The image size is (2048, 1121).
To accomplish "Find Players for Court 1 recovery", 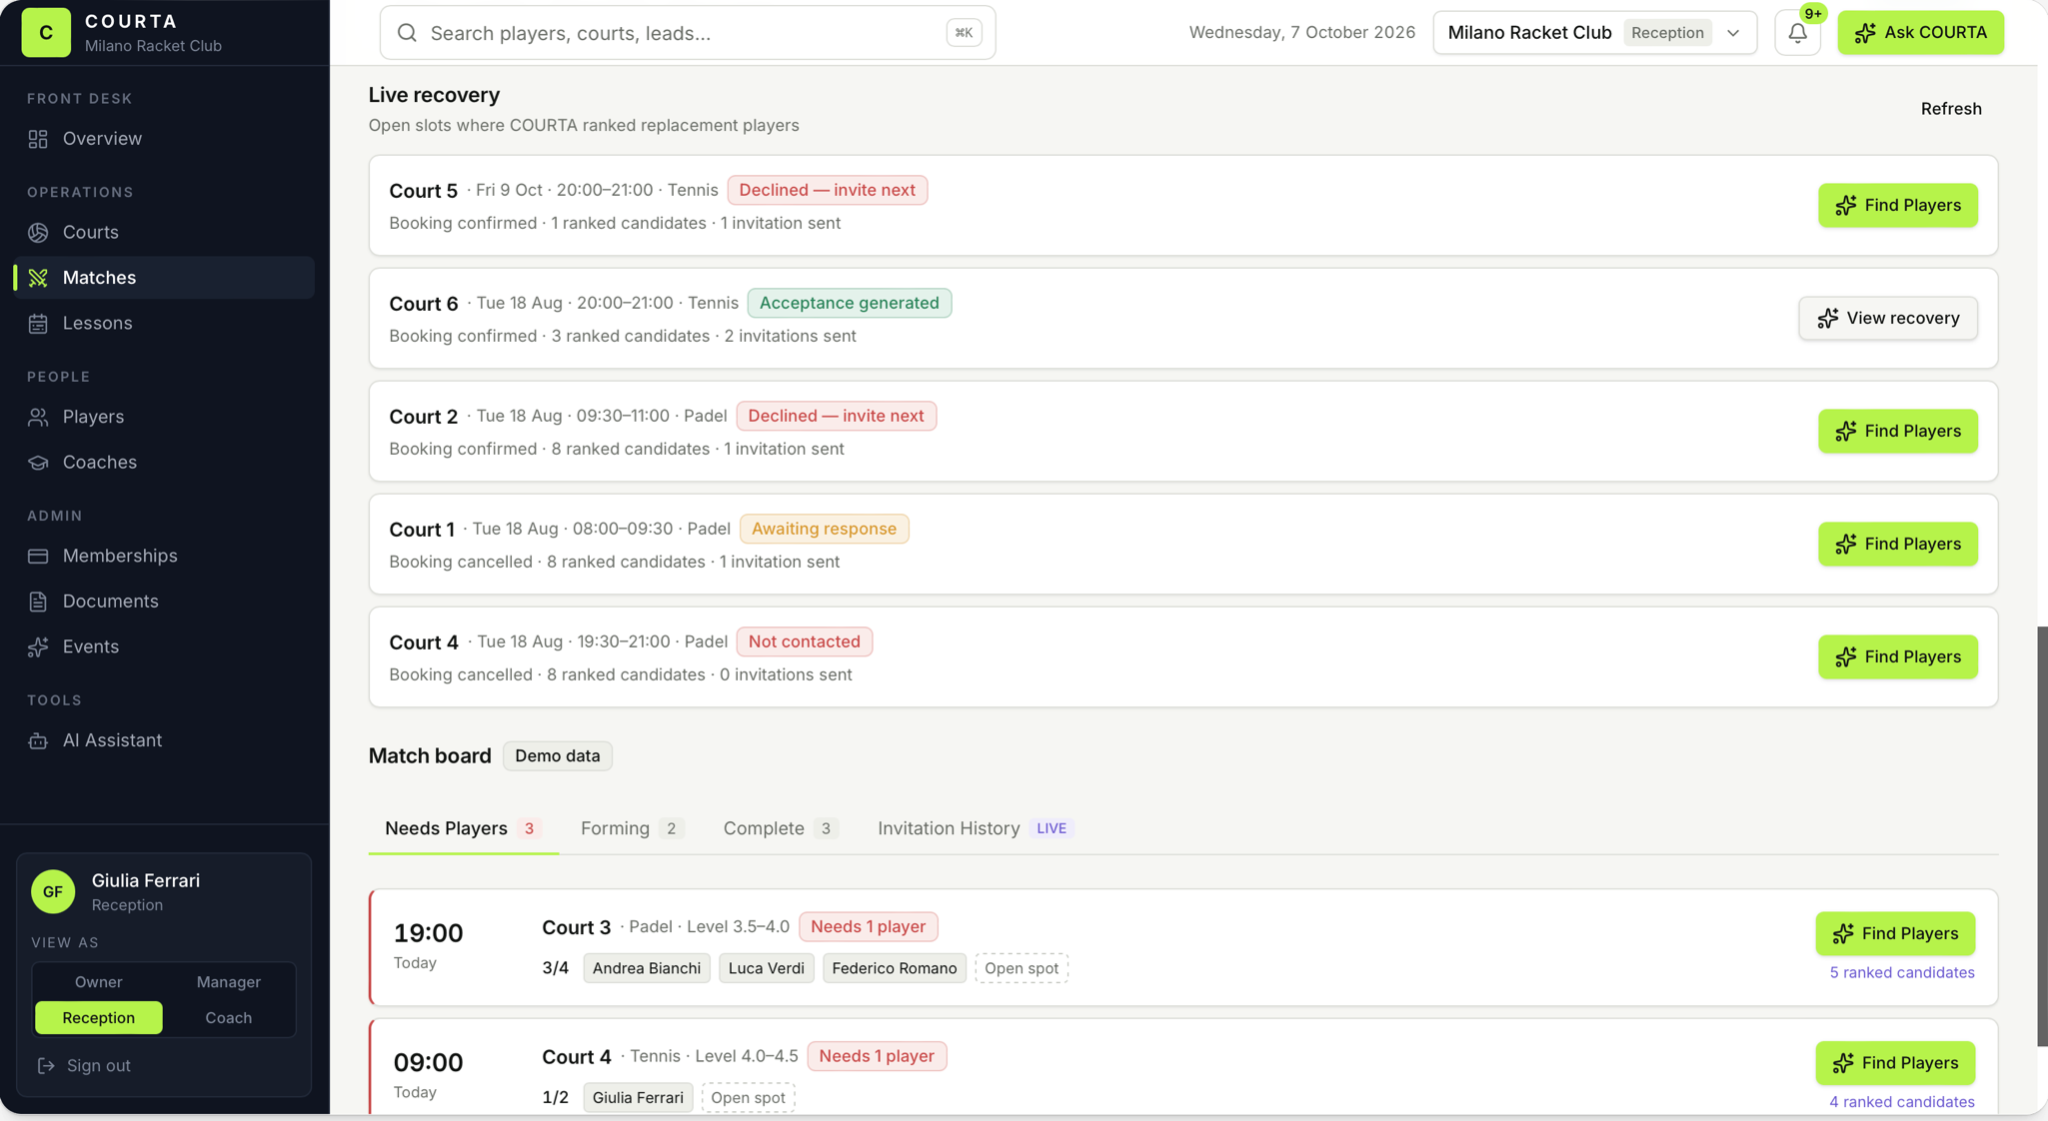I will [x=1897, y=544].
